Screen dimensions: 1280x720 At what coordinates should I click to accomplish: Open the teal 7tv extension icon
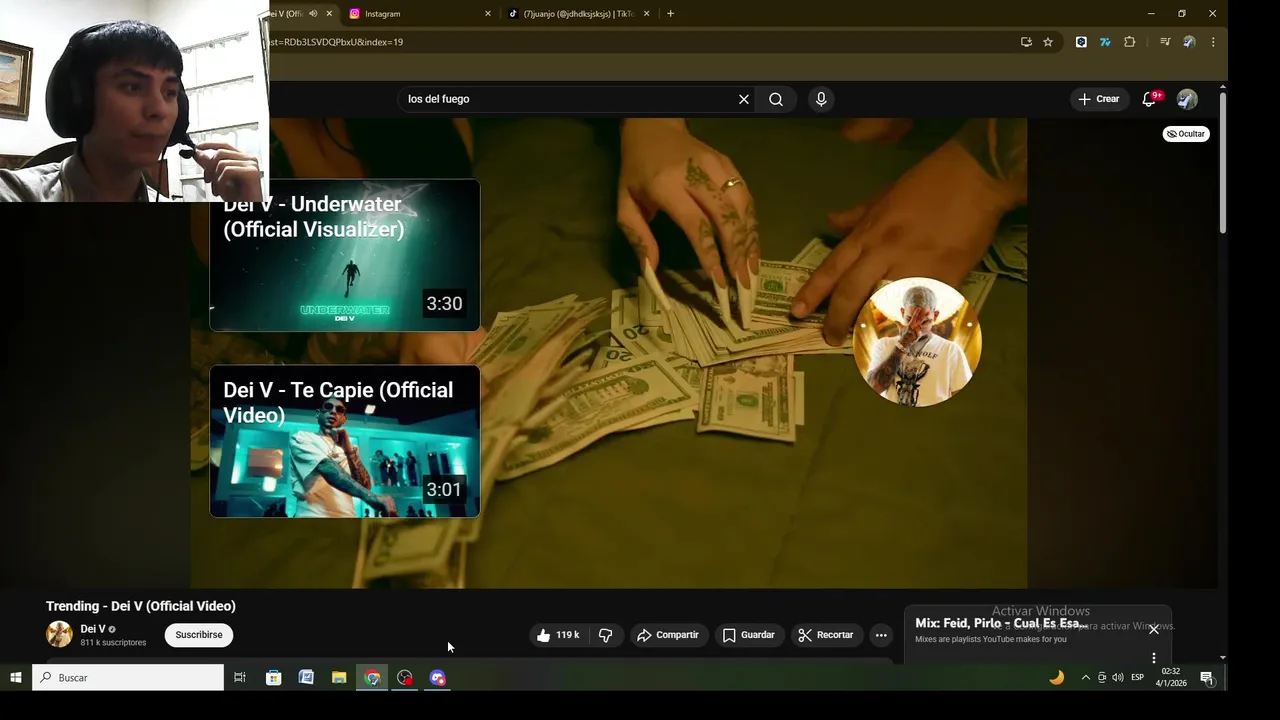point(1105,42)
